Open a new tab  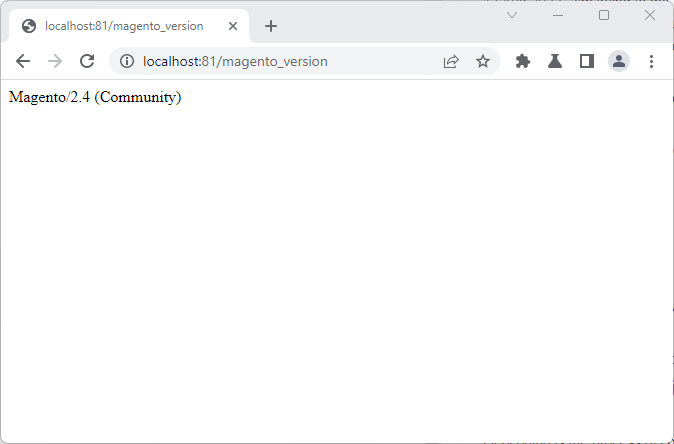point(271,26)
